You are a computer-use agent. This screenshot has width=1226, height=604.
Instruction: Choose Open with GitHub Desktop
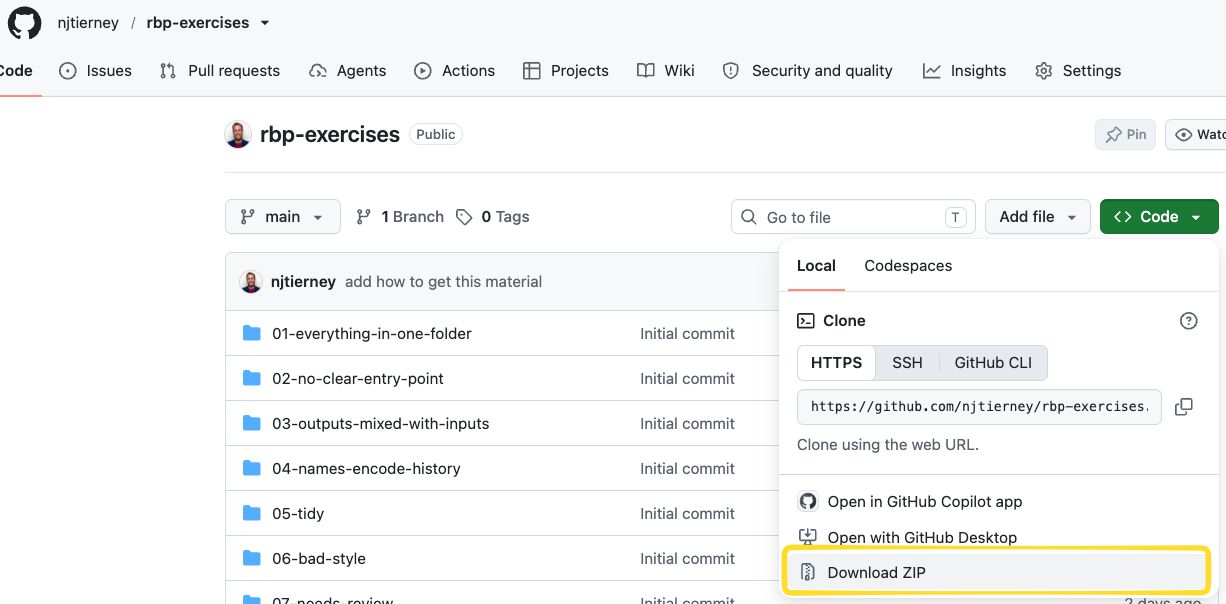(x=907, y=537)
